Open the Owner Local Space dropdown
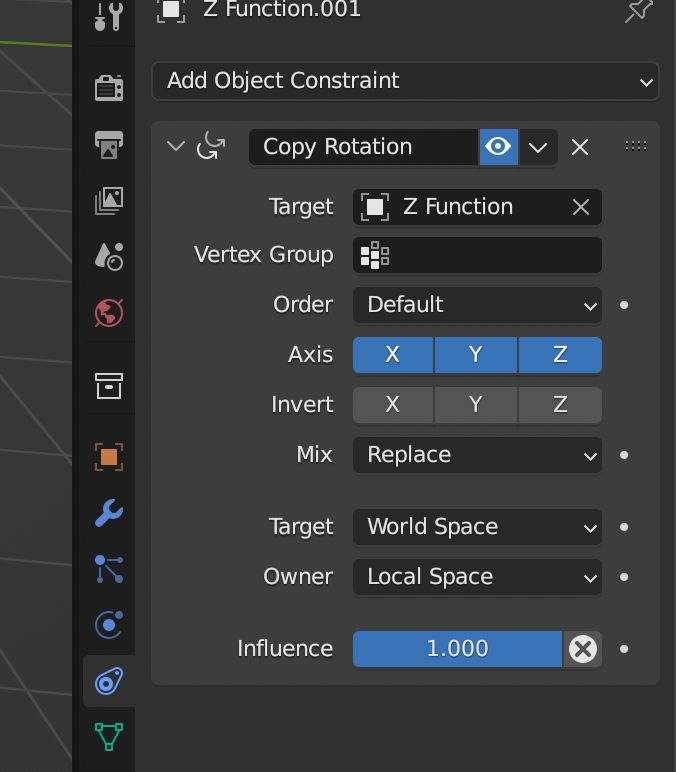This screenshot has width=676, height=772. coord(477,577)
